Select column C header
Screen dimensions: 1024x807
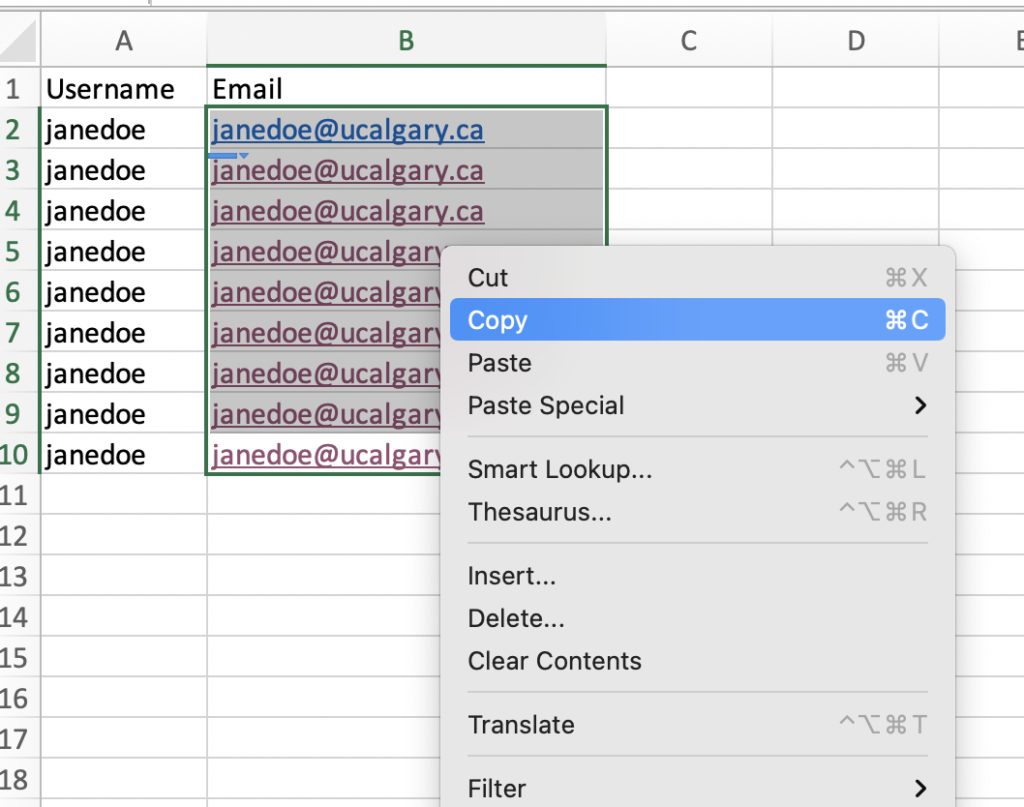tap(689, 40)
